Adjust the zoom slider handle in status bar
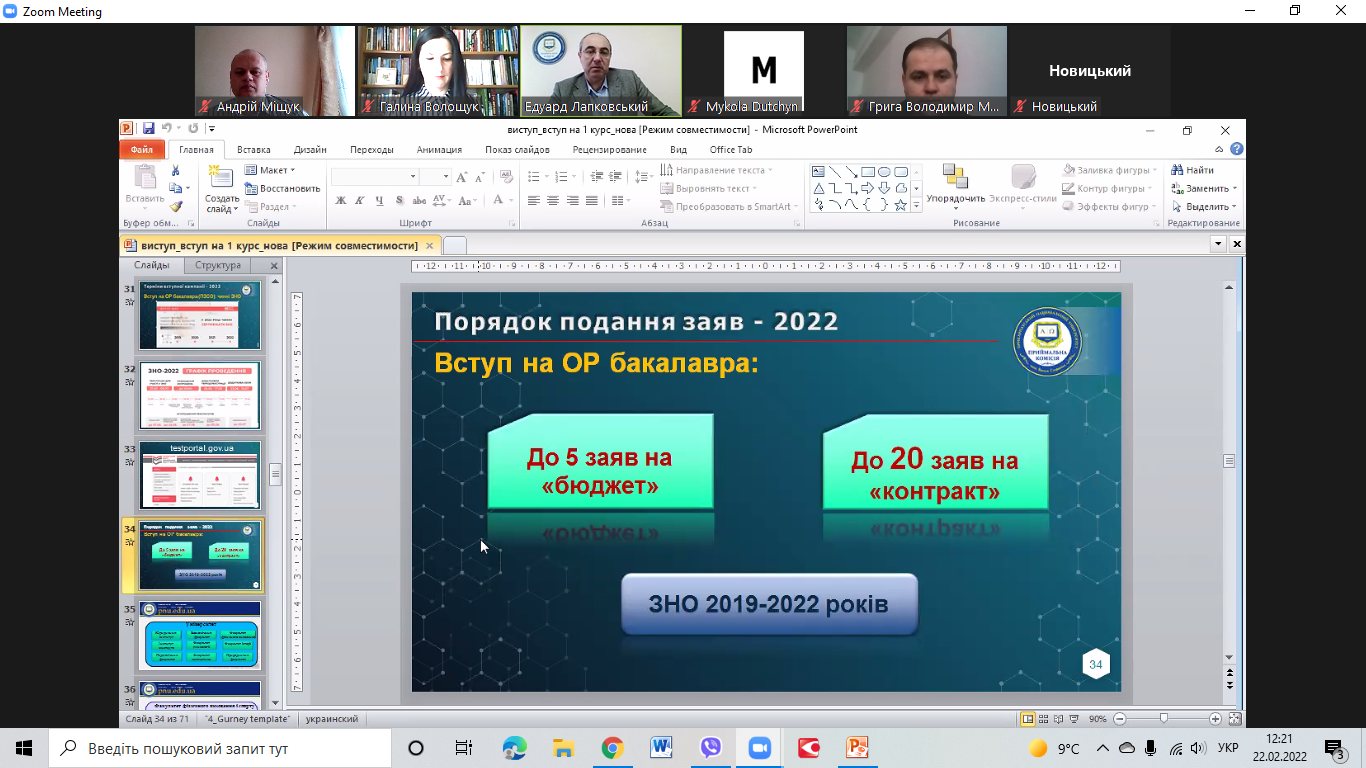The image size is (1366, 768). pos(1163,719)
